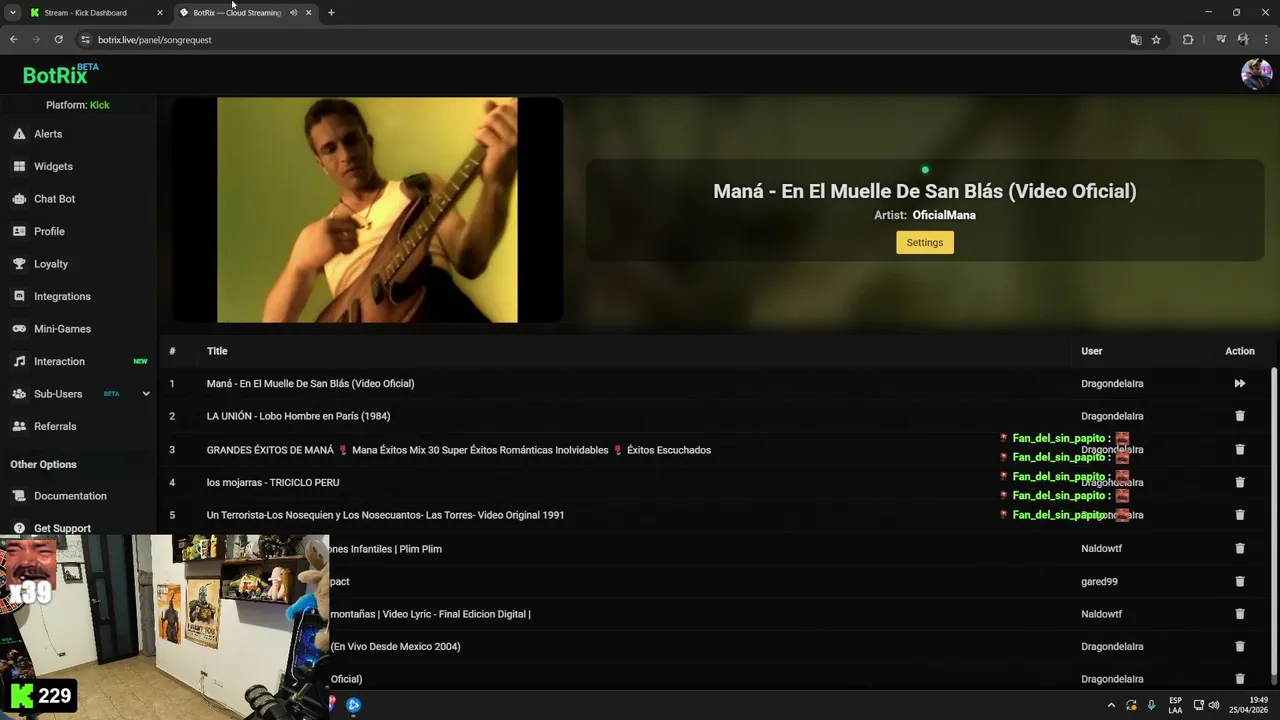
Task: Select the BotRix Cloud Streaming tab
Action: 236,13
